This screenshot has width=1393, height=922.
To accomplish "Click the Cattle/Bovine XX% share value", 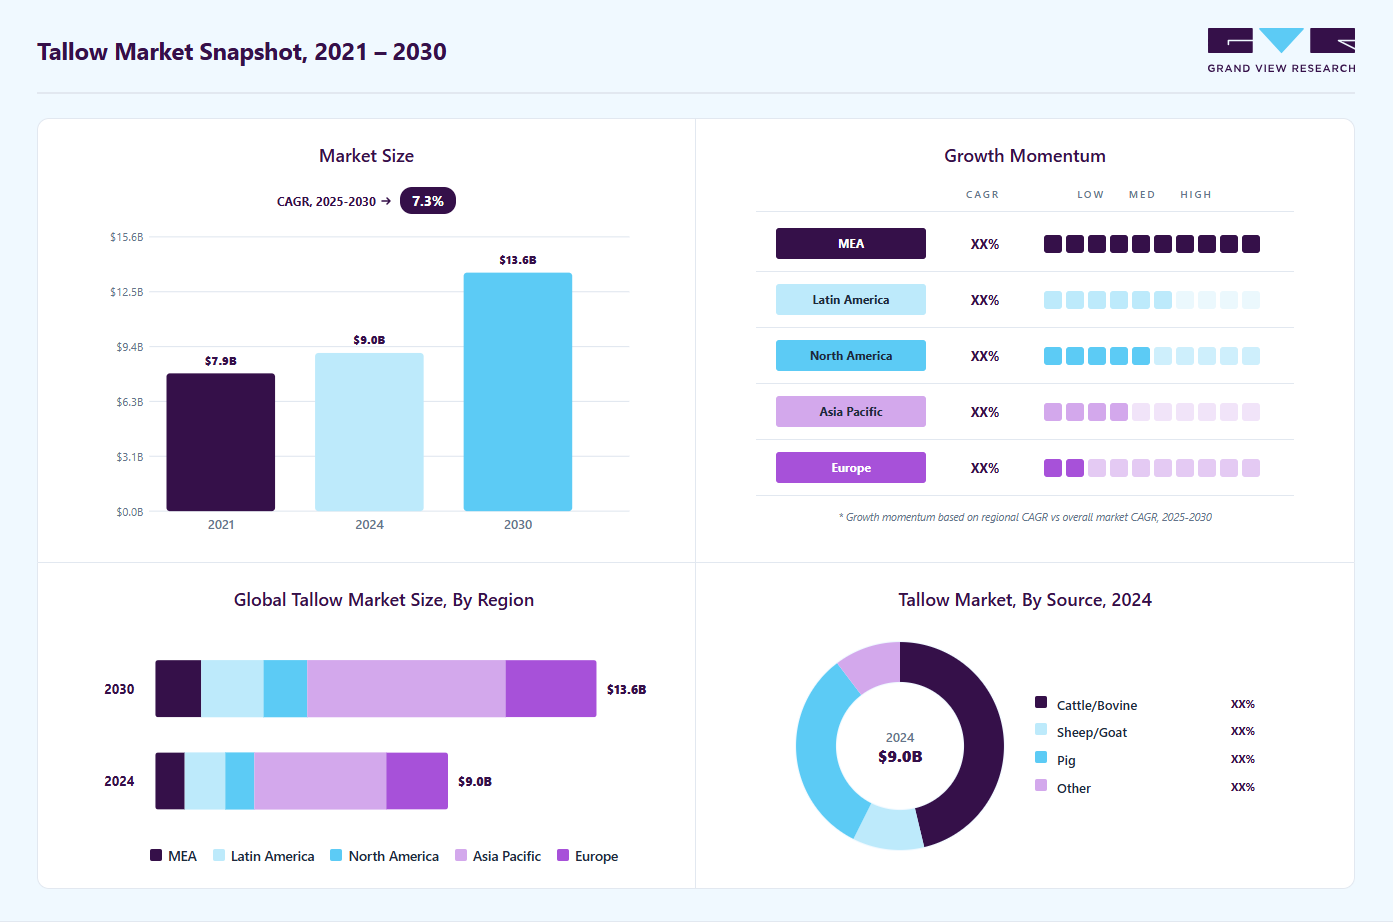I will (x=1243, y=704).
